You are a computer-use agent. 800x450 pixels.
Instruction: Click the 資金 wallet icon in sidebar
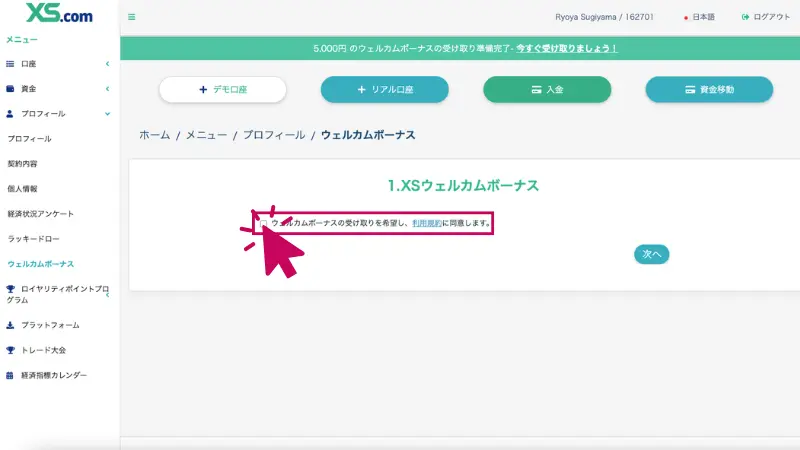[x=10, y=89]
